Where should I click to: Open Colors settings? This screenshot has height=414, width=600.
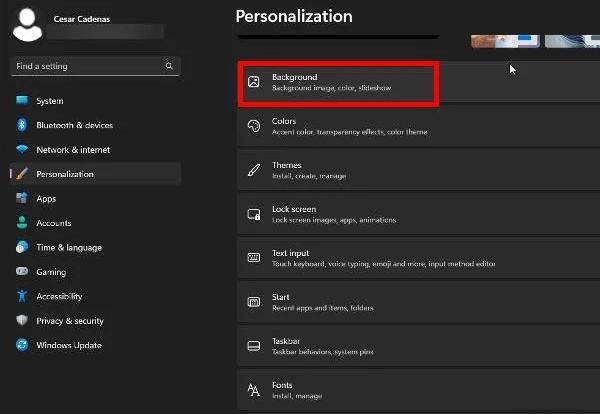[419, 126]
